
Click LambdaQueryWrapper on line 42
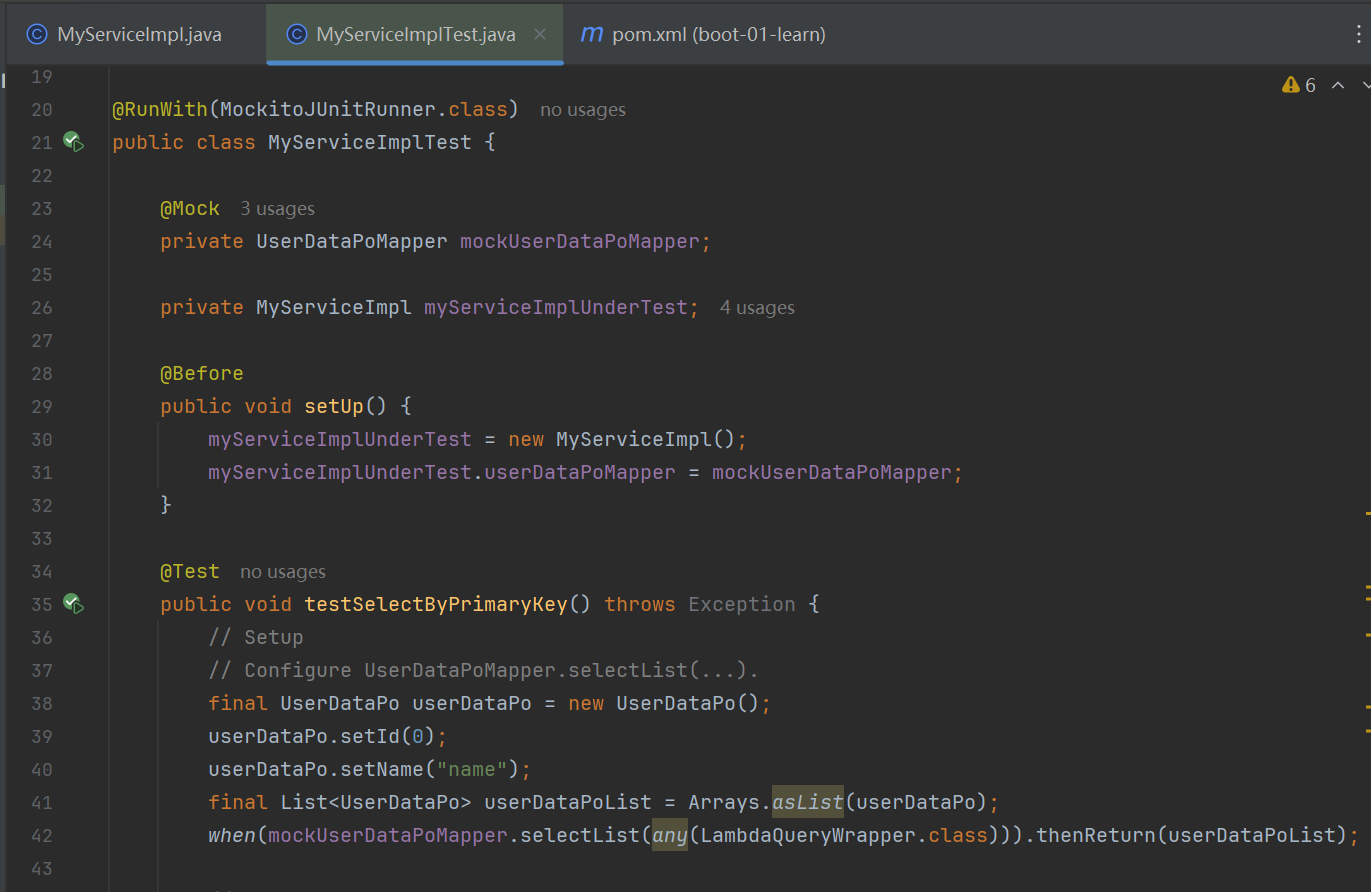(x=807, y=835)
